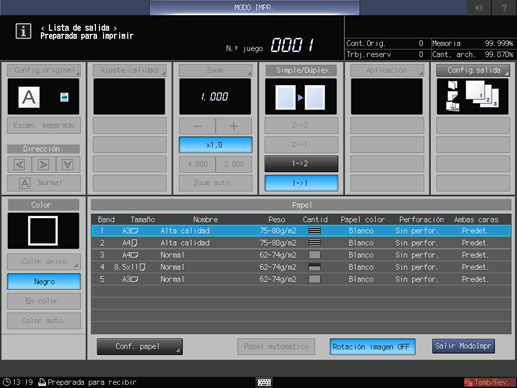517x388 pixels.
Task: Open Ajuste calidad menu
Action: (x=129, y=70)
